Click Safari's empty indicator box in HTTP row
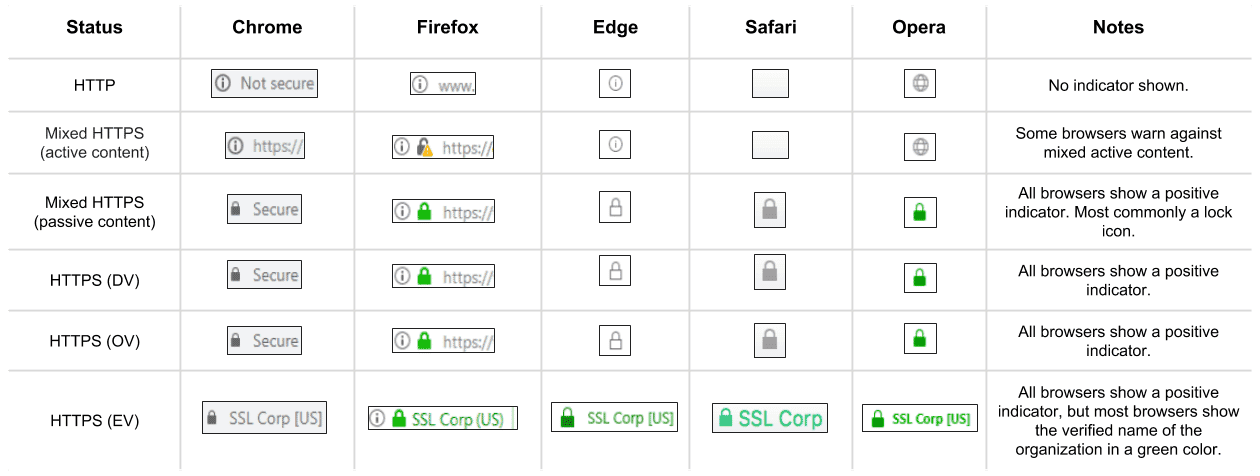The image size is (1260, 476). coord(770,84)
